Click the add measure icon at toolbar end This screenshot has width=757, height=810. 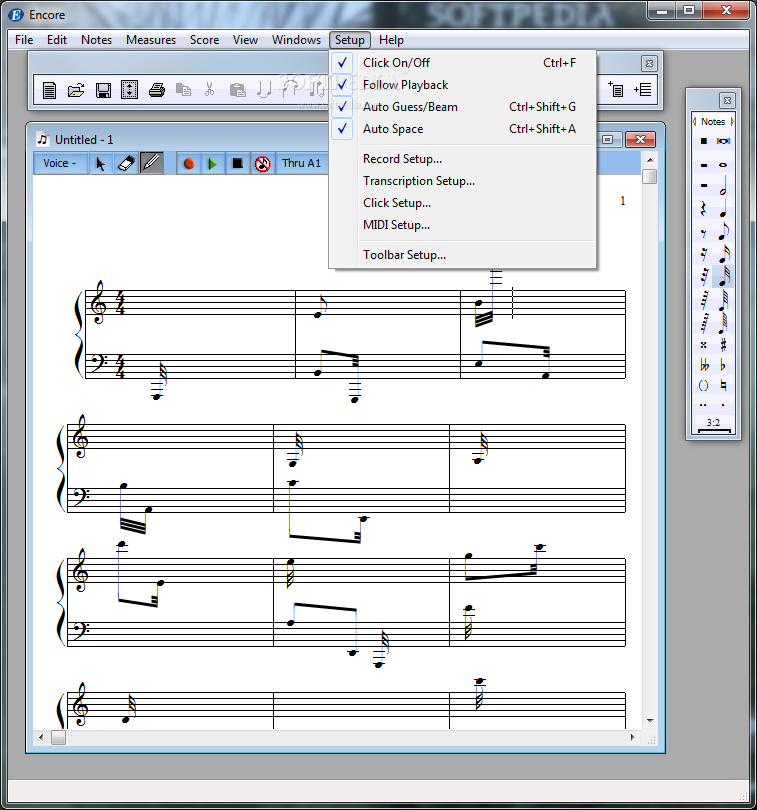click(x=642, y=89)
